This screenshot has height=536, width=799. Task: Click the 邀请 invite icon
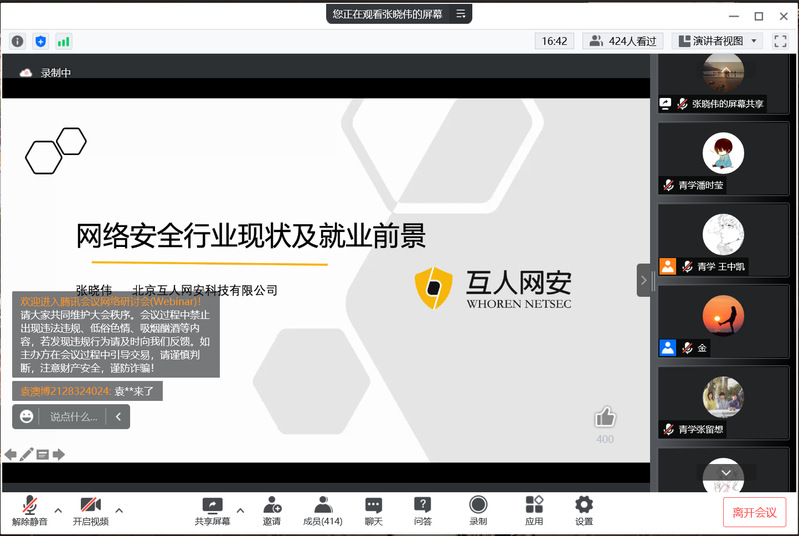[272, 510]
